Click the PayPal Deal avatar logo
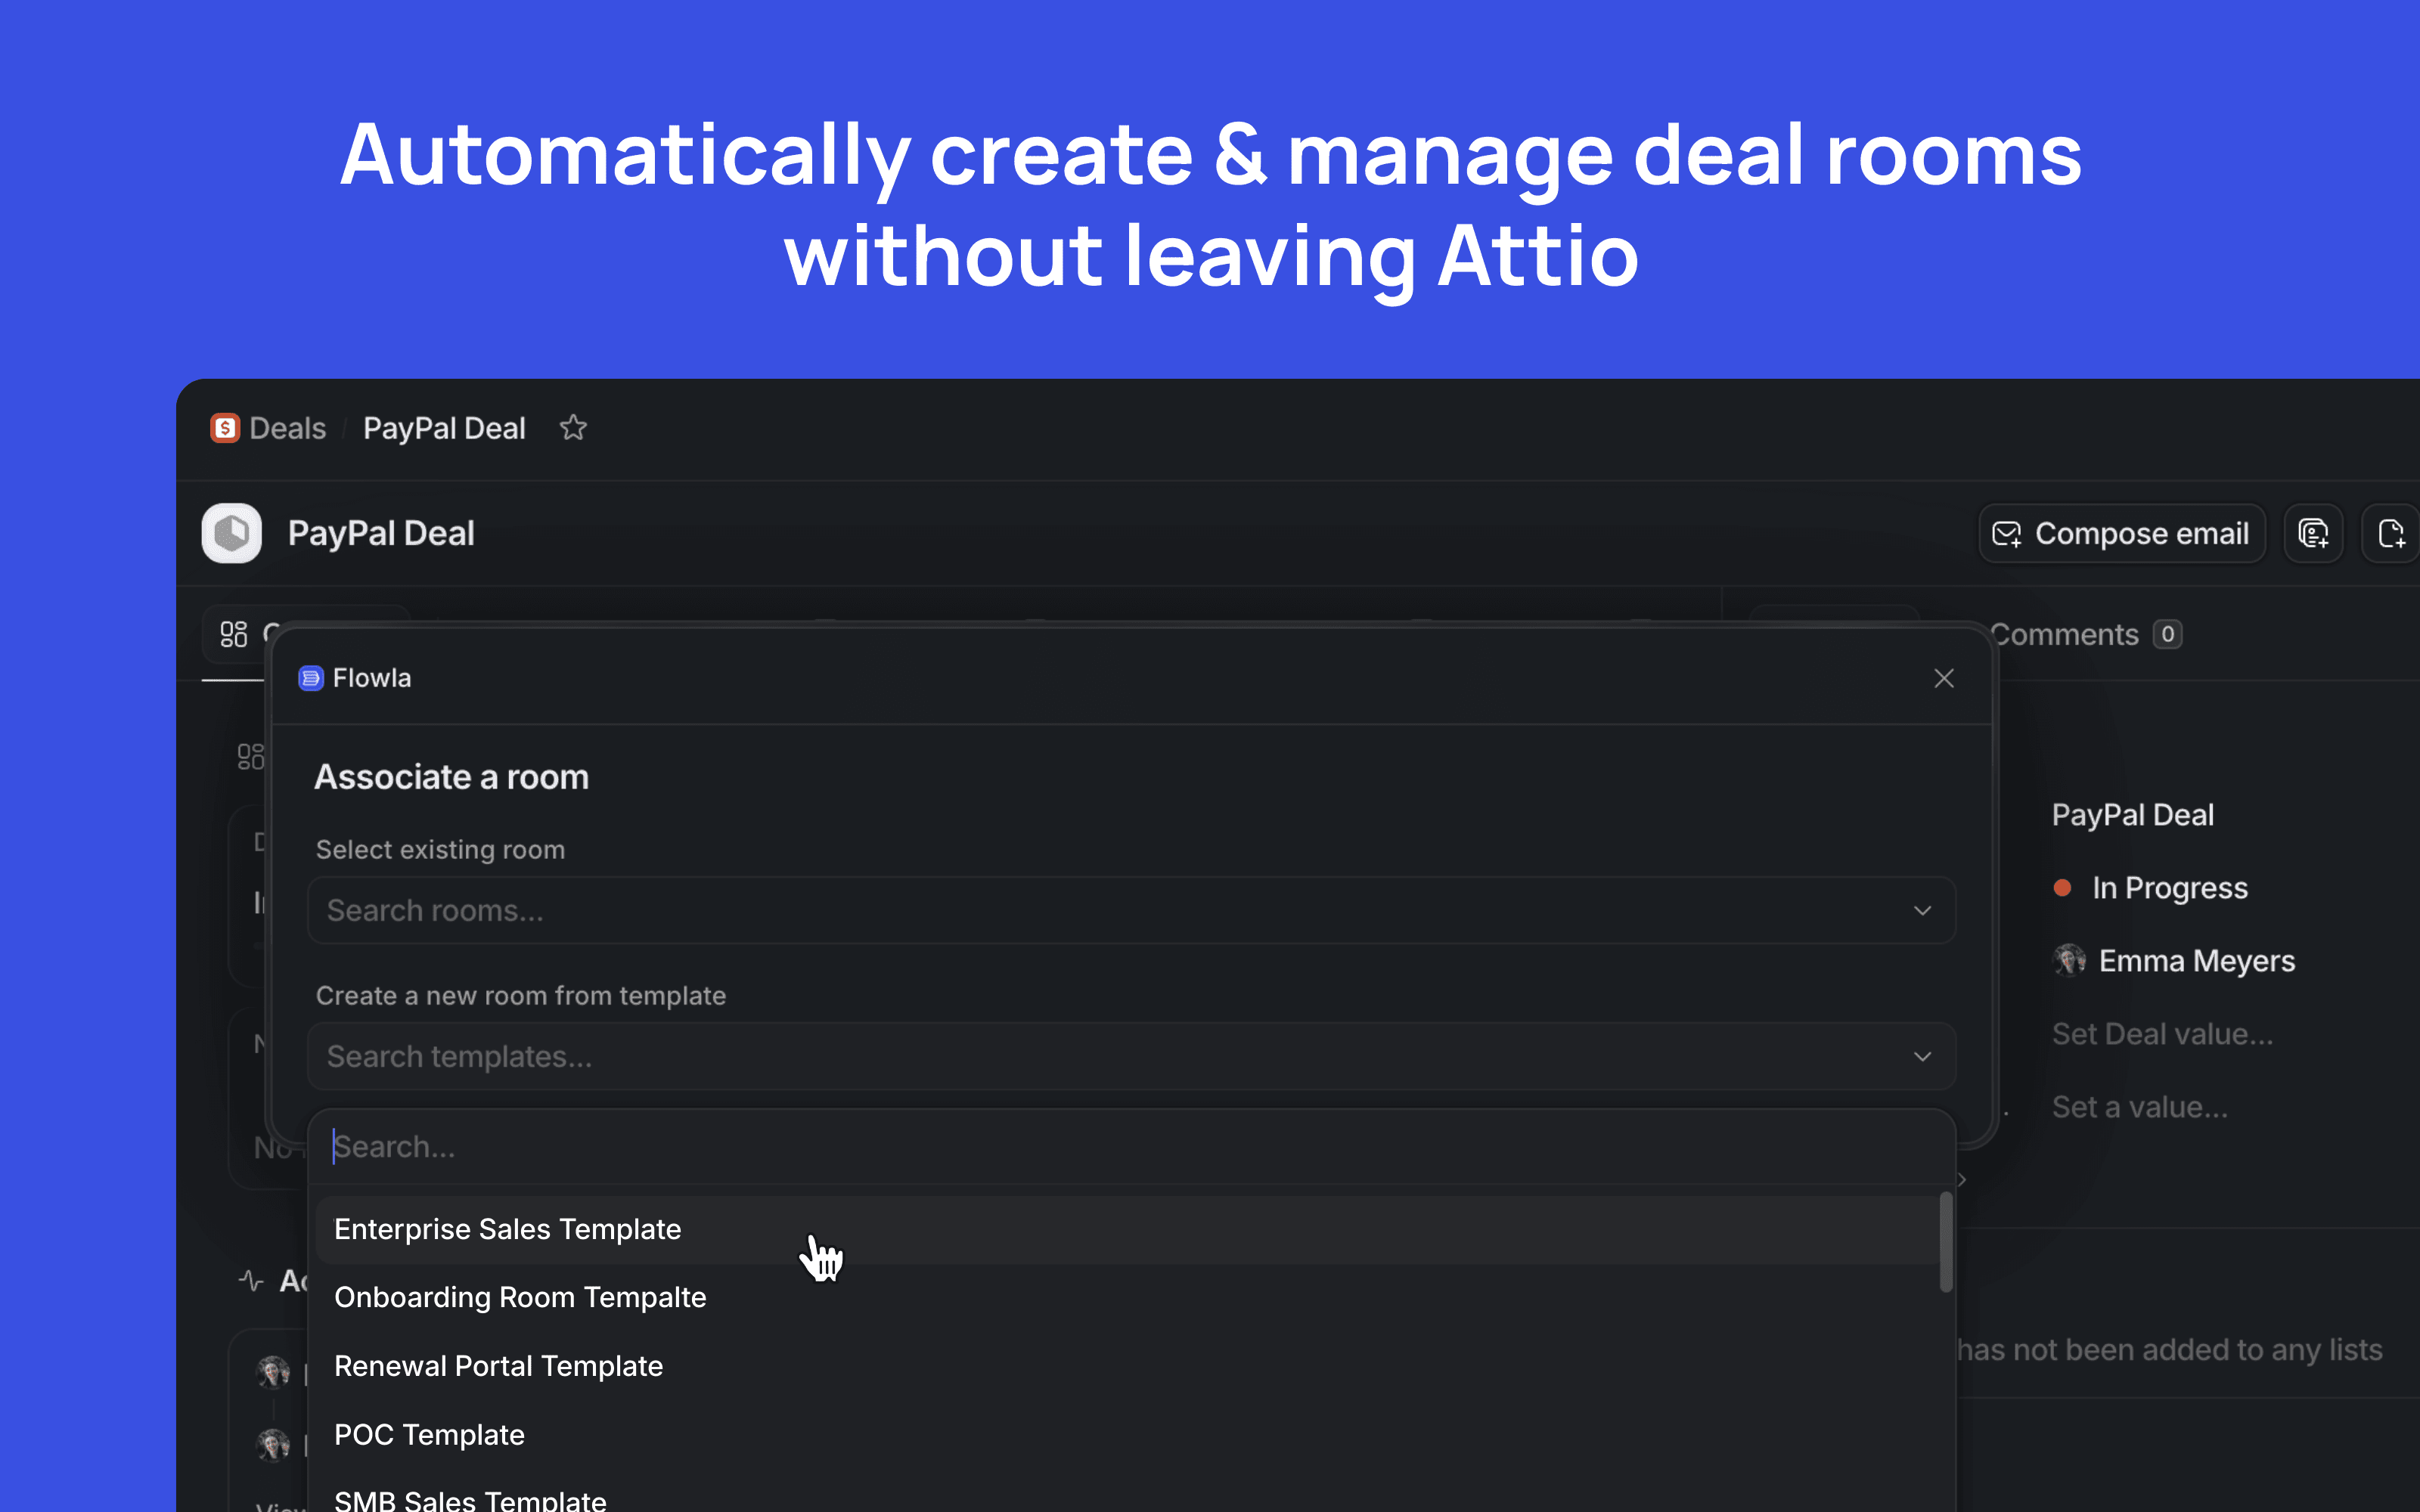 232,533
